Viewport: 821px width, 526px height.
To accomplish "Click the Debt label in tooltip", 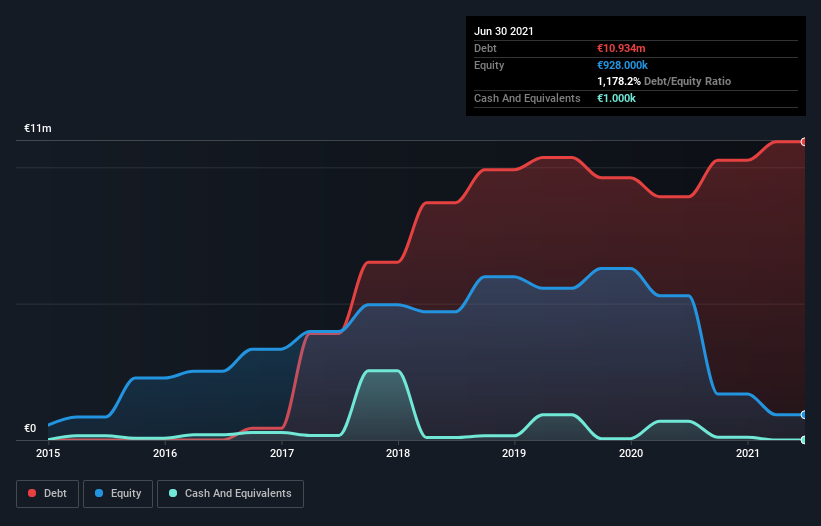I will [485, 48].
